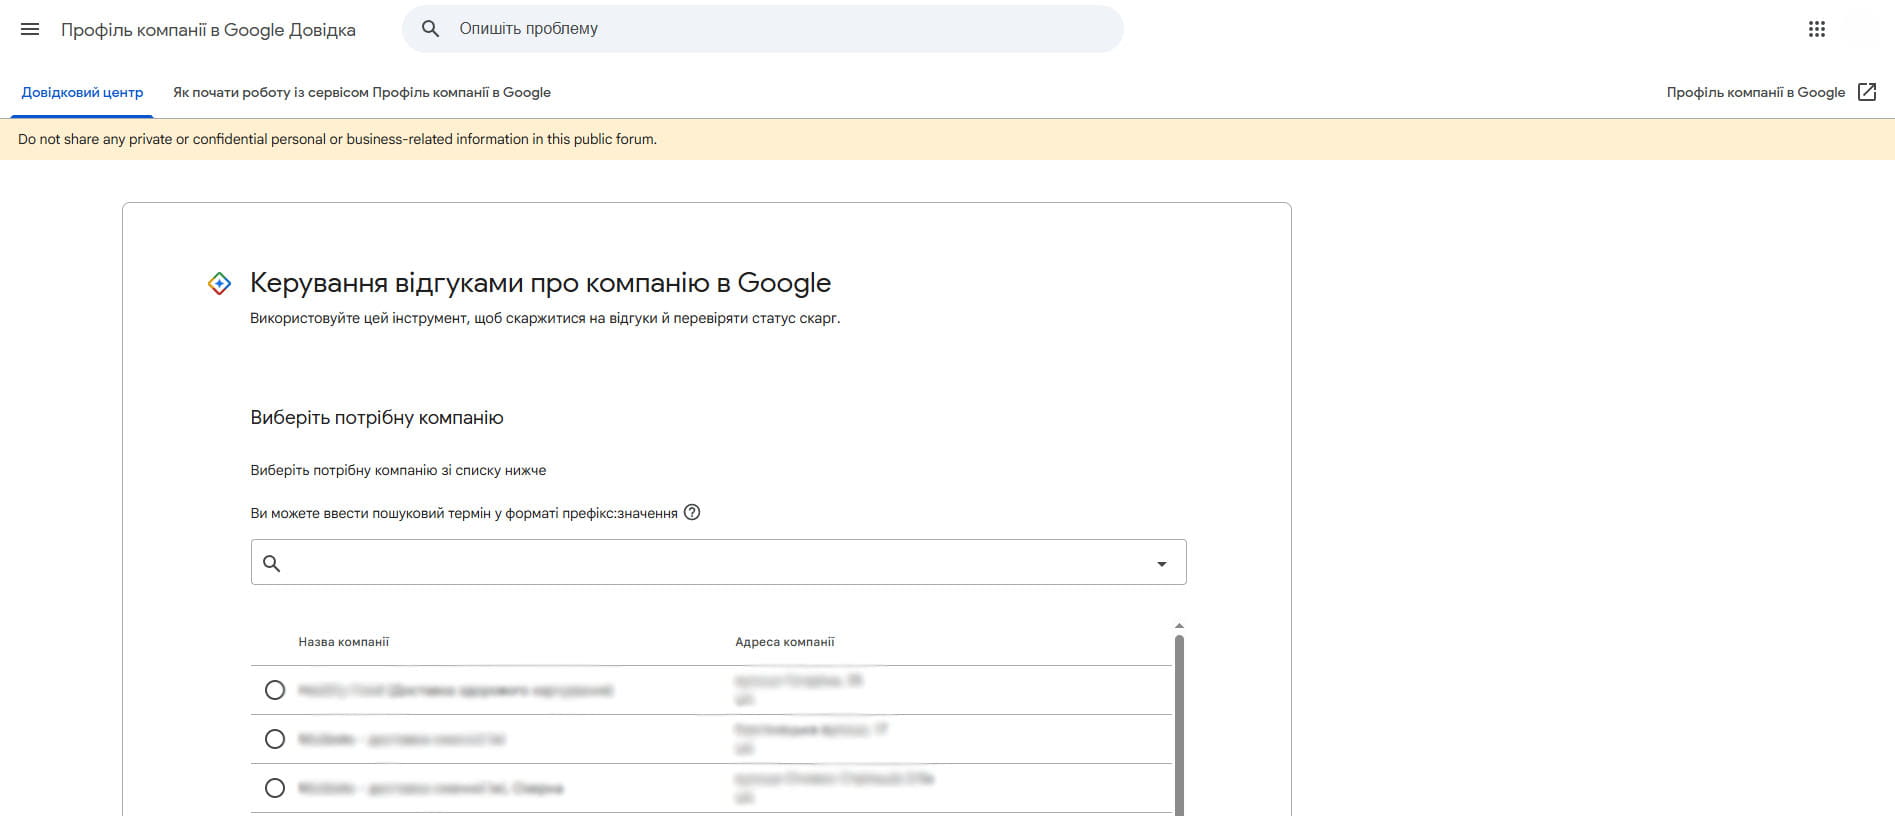Image resolution: width=1895 pixels, height=816 pixels.
Task: Click the Назва компанії column header
Action: 343,642
